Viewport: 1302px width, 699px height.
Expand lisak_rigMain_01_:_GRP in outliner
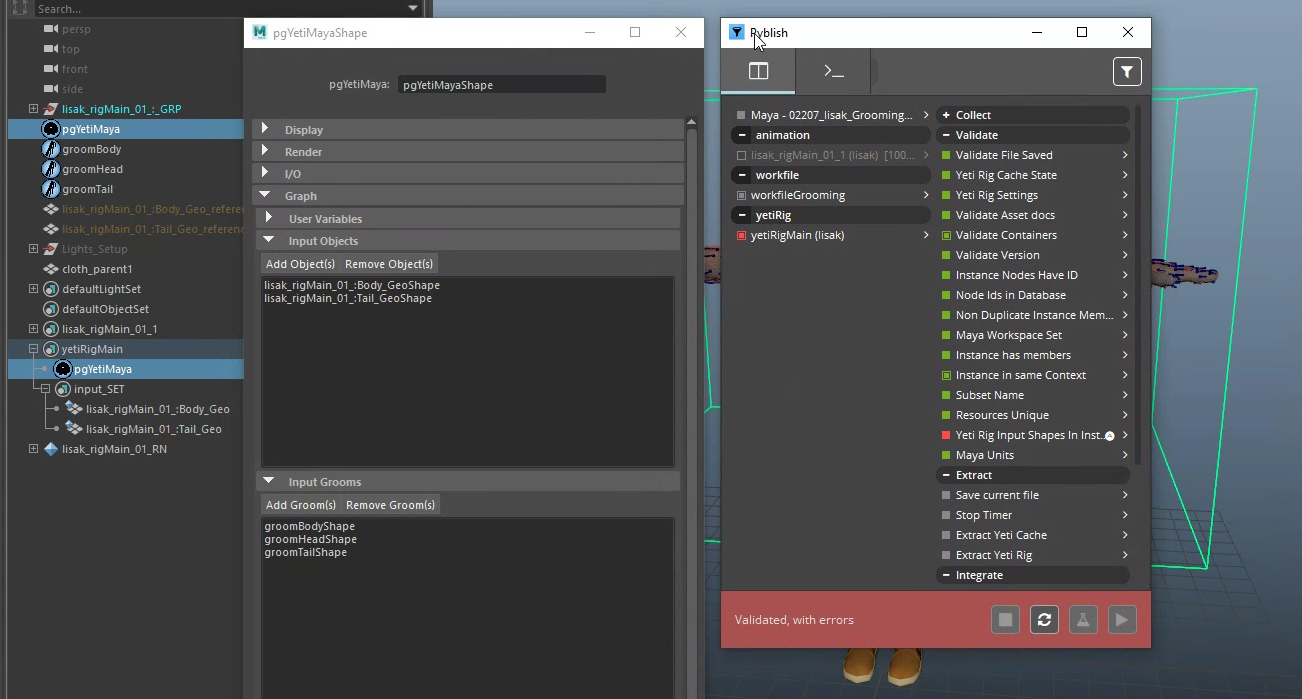(x=33, y=109)
